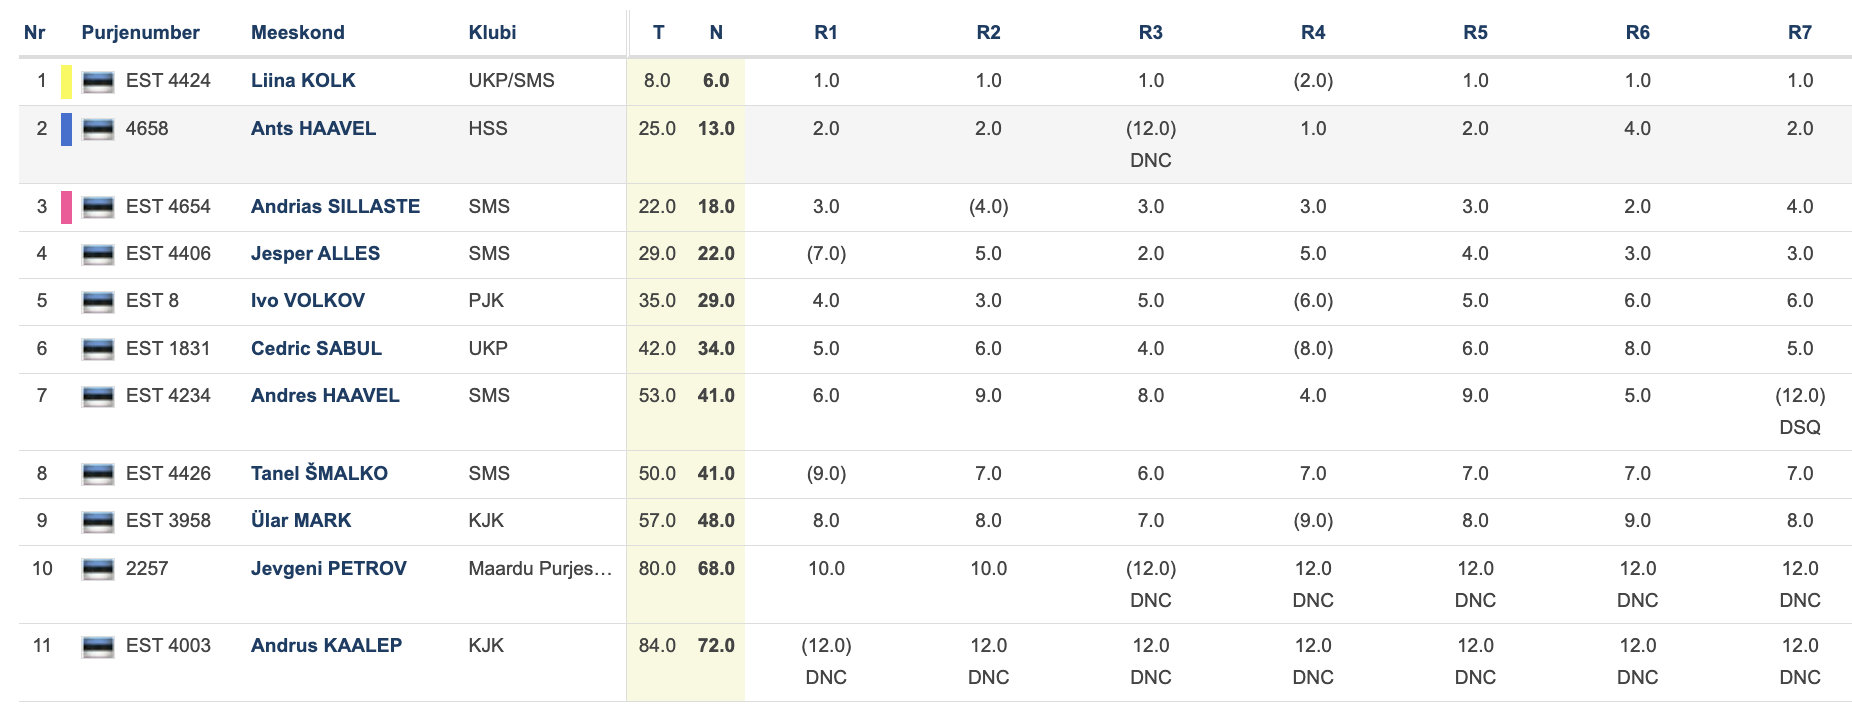Sort table by the N column header
Screen dimensions: 1852x706
coord(716,32)
